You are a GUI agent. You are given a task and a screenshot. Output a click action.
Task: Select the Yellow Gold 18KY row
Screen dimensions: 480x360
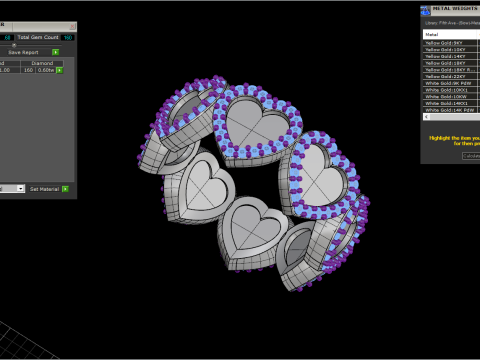(x=450, y=63)
